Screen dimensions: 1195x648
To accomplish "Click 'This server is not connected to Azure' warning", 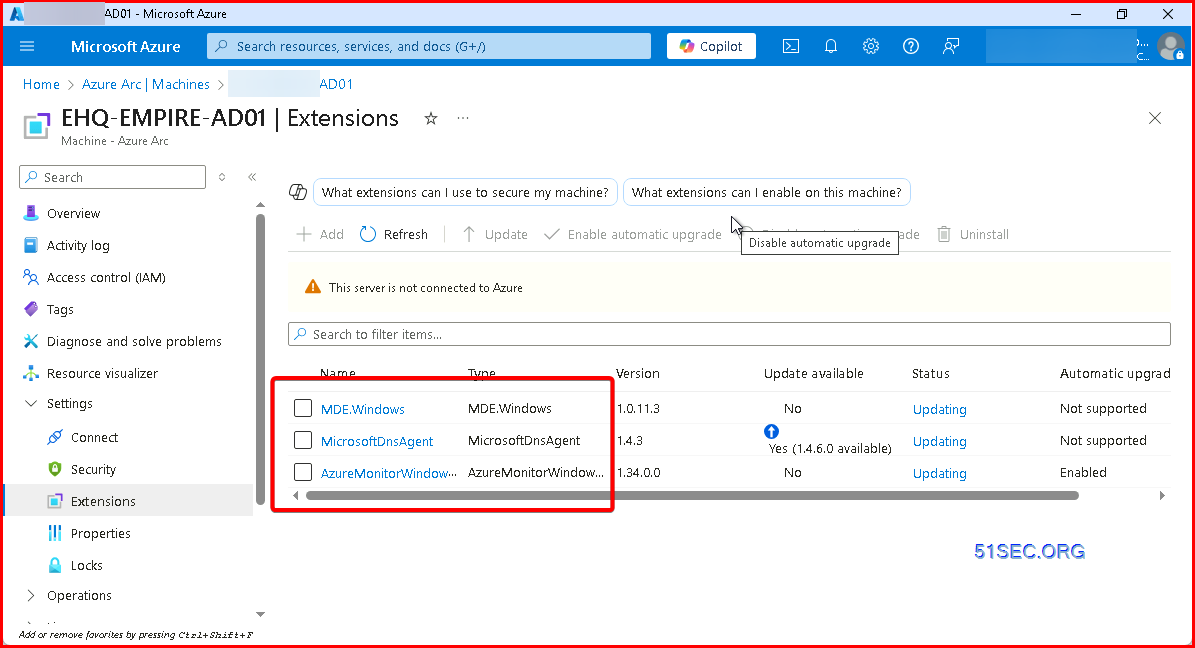I will coord(425,288).
